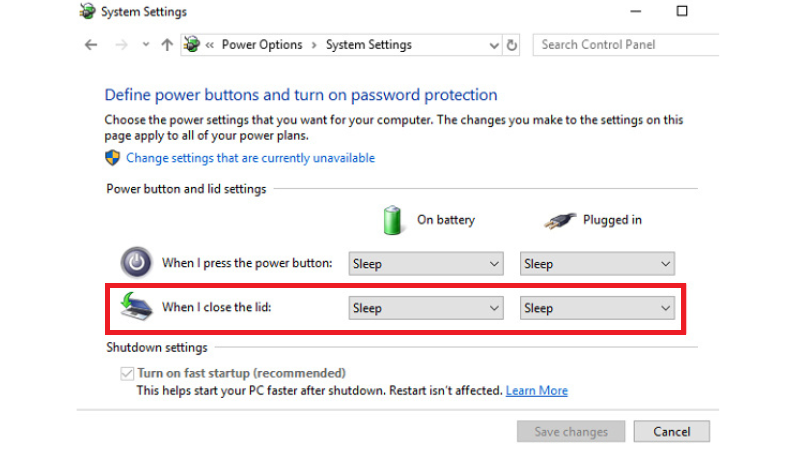Click the laptop lid close icon
800x450 pixels.
(x=136, y=307)
